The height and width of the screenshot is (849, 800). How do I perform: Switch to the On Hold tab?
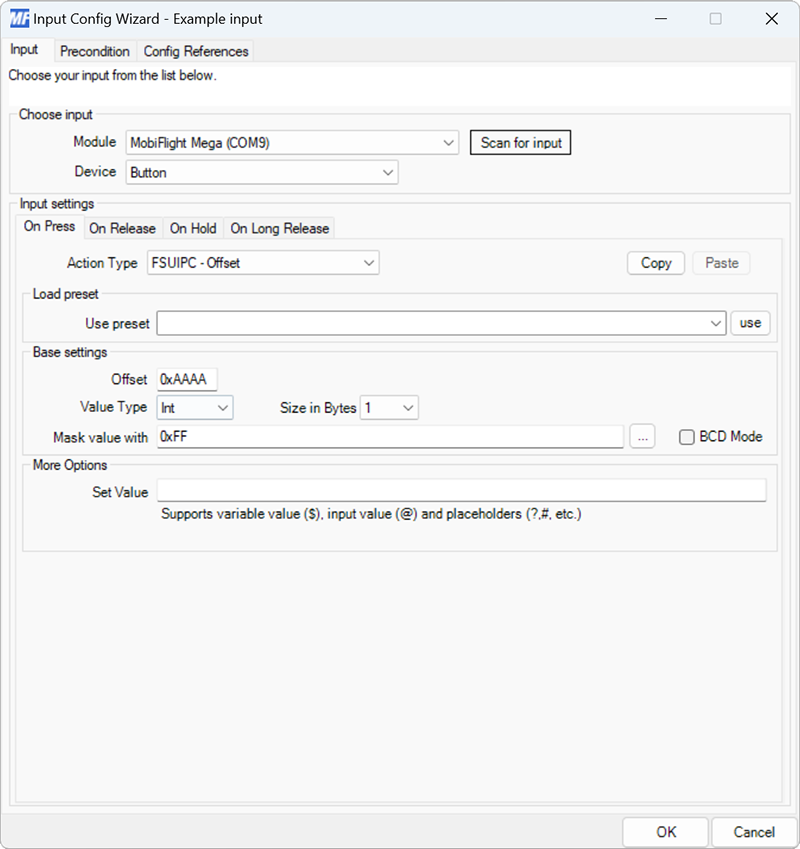pos(192,228)
